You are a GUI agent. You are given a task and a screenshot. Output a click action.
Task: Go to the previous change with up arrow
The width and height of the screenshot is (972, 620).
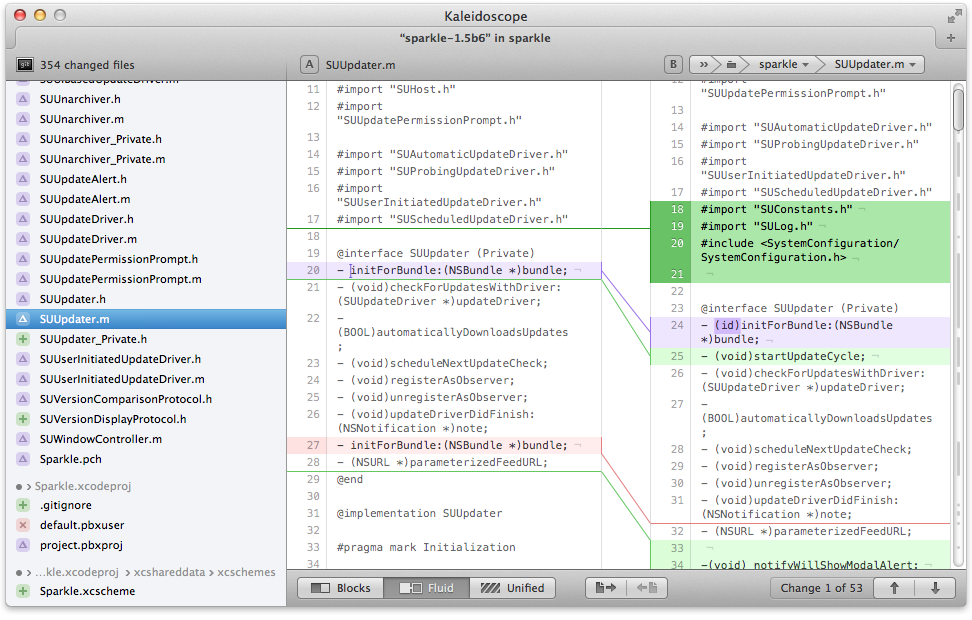tap(894, 588)
